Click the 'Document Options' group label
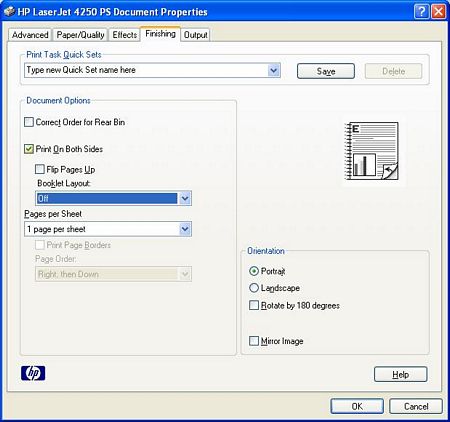This screenshot has width=450, height=422. click(x=58, y=100)
